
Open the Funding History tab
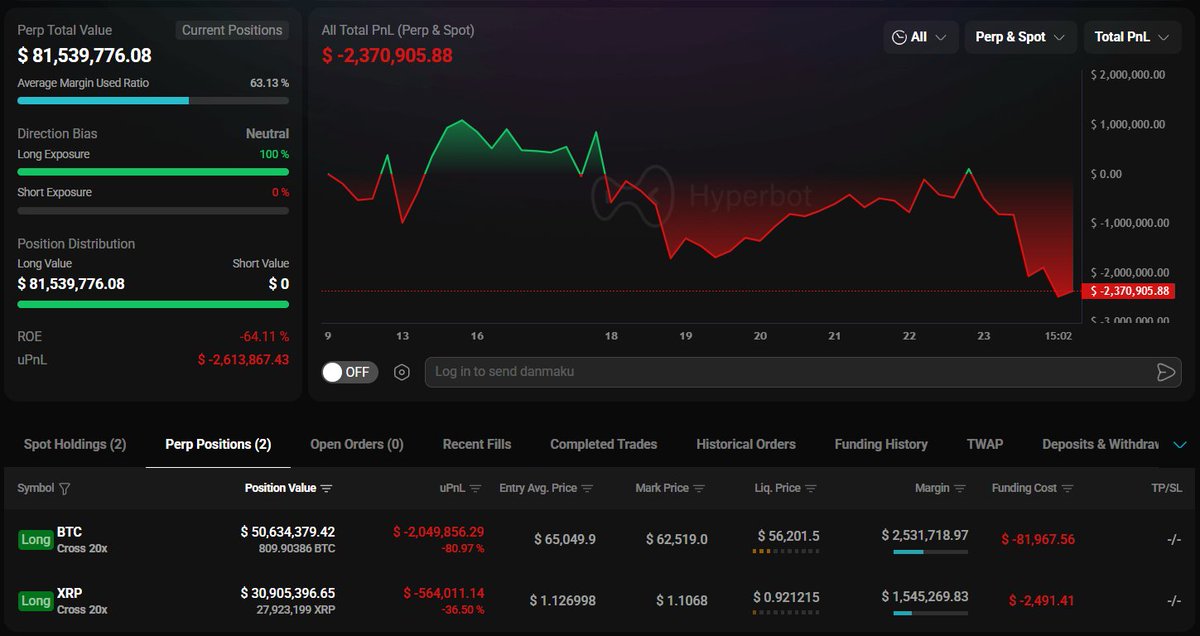click(x=881, y=444)
